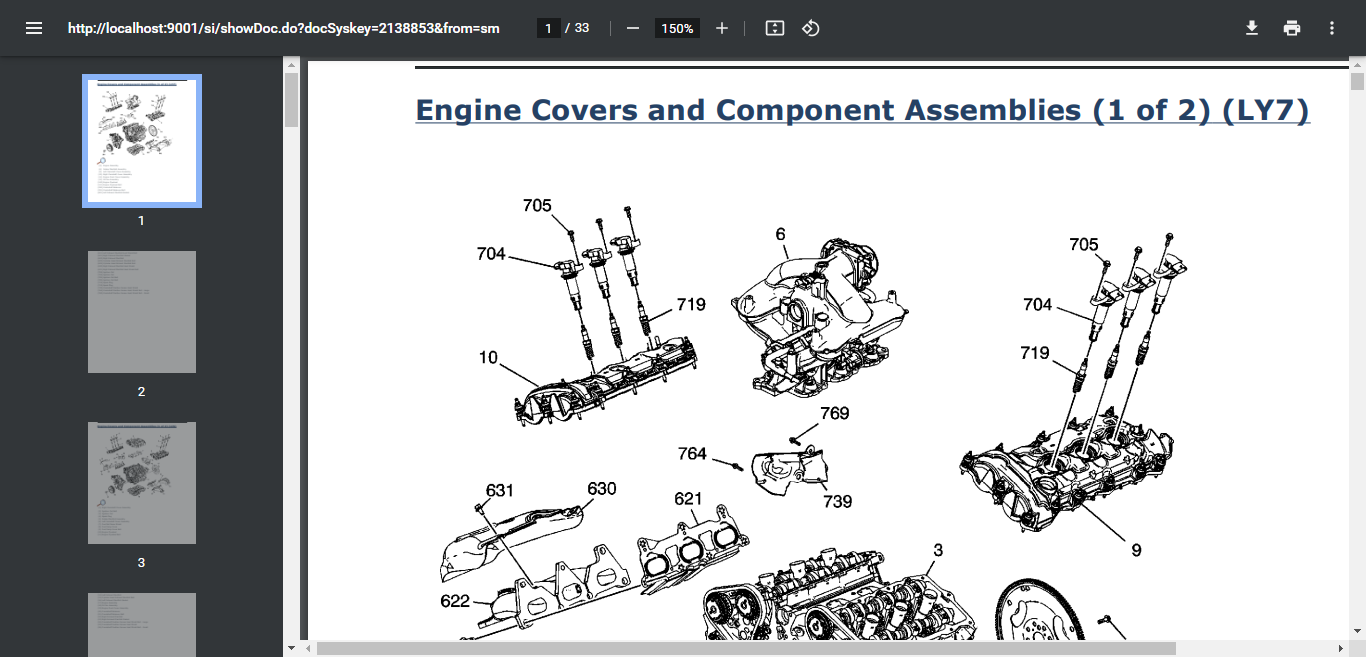Image resolution: width=1366 pixels, height=657 pixels.
Task: Click callout number 769 in the diagram
Action: pyautogui.click(x=835, y=413)
